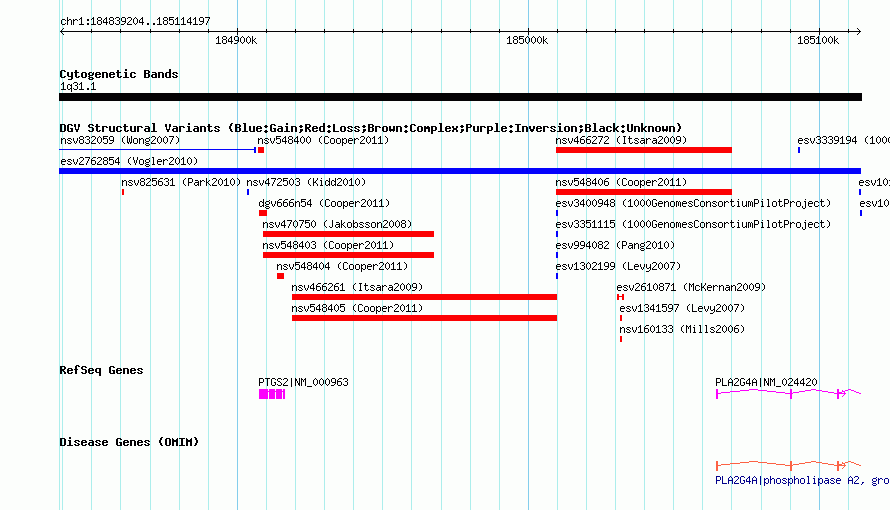
Task: Select the nsv825631 (Park2010) label
Action: click(181, 182)
